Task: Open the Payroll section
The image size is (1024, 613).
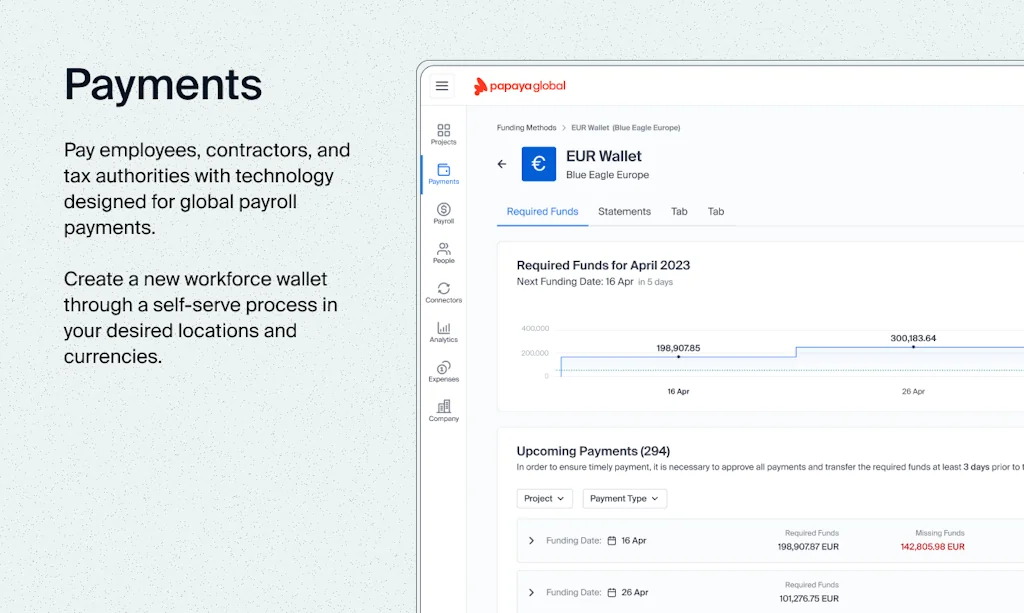Action: (x=442, y=212)
